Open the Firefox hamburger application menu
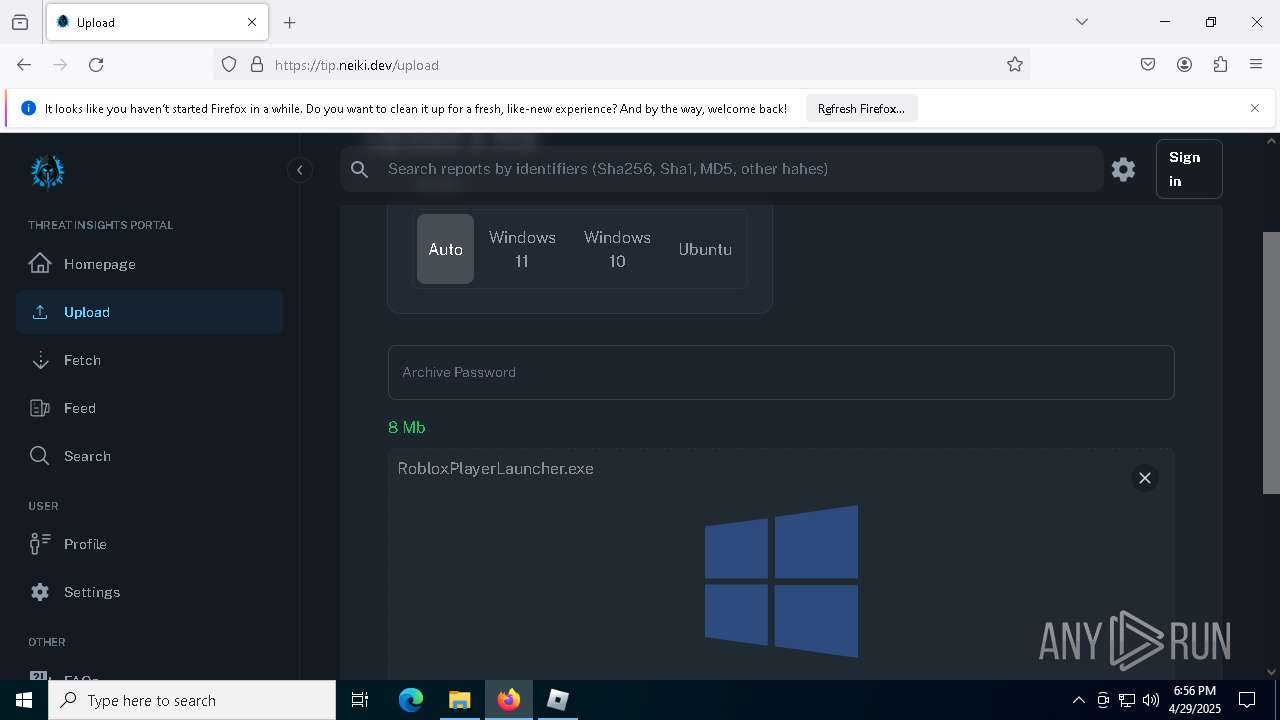Viewport: 1280px width, 720px height. (x=1256, y=64)
